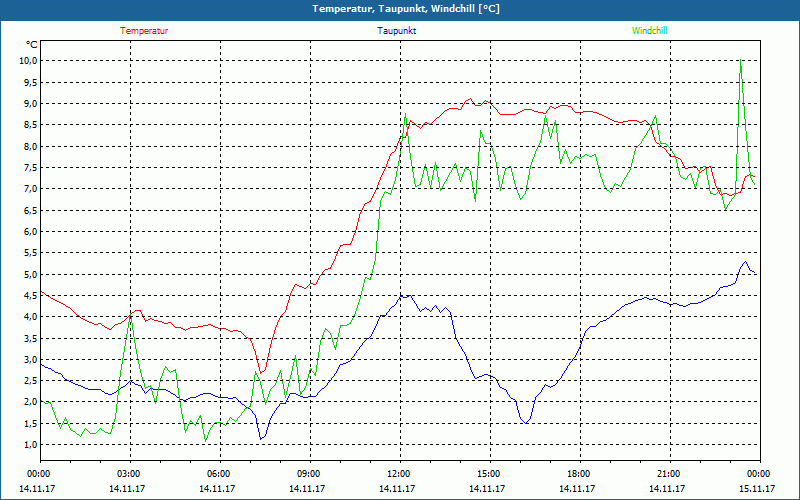
Task: Click the '21:00' time label
Action: click(x=669, y=474)
